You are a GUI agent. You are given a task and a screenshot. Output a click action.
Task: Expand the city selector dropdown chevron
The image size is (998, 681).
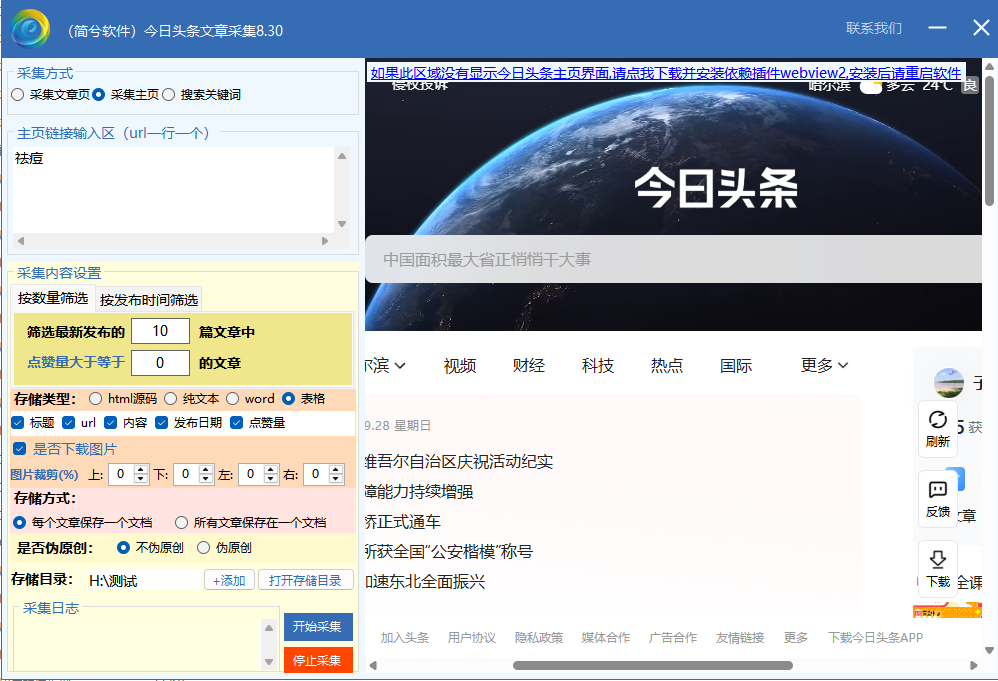[400, 366]
